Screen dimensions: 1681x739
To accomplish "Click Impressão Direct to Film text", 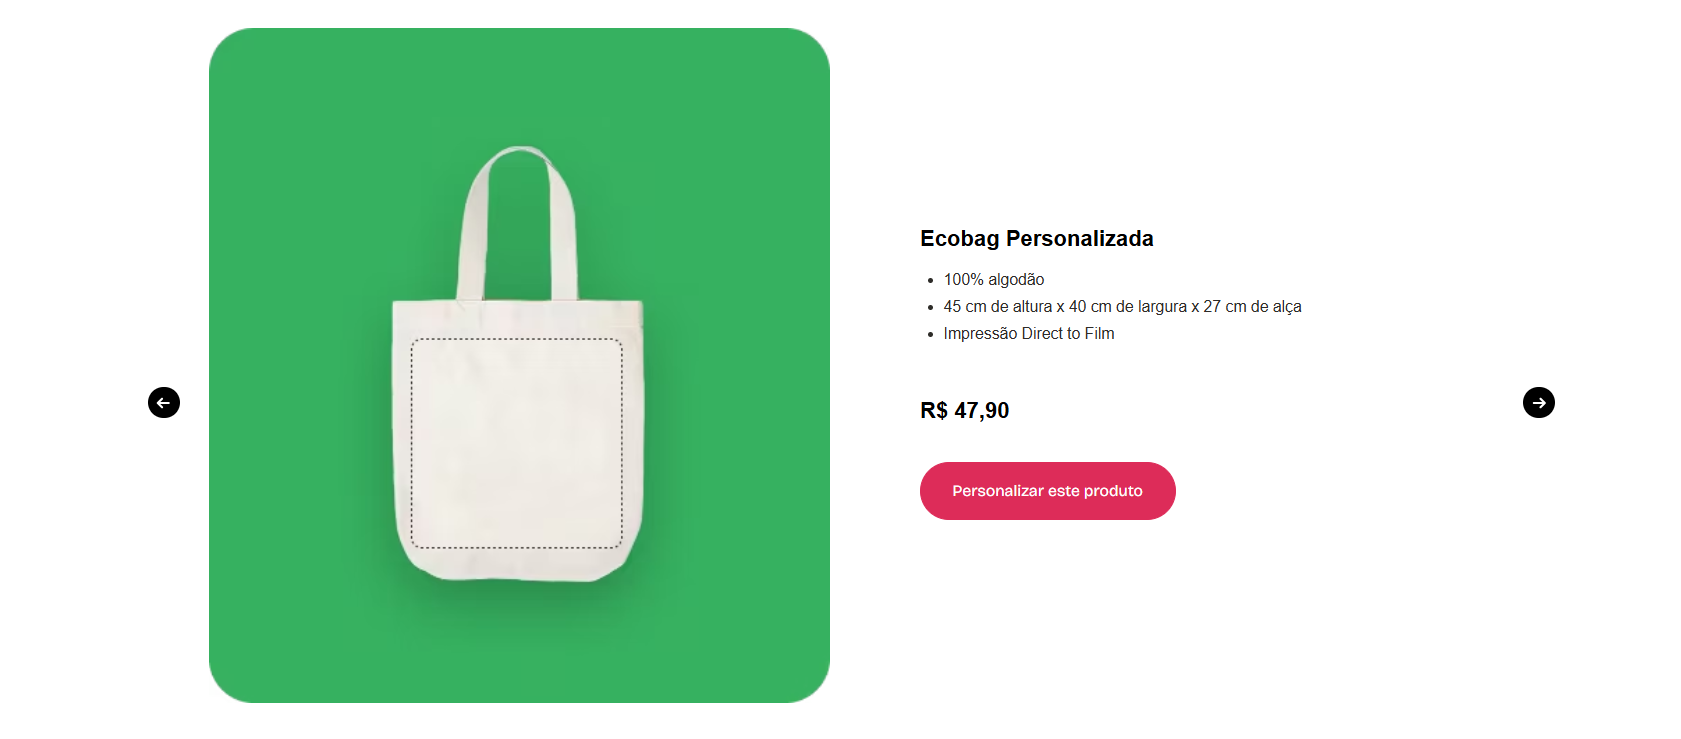I will point(1029,334).
